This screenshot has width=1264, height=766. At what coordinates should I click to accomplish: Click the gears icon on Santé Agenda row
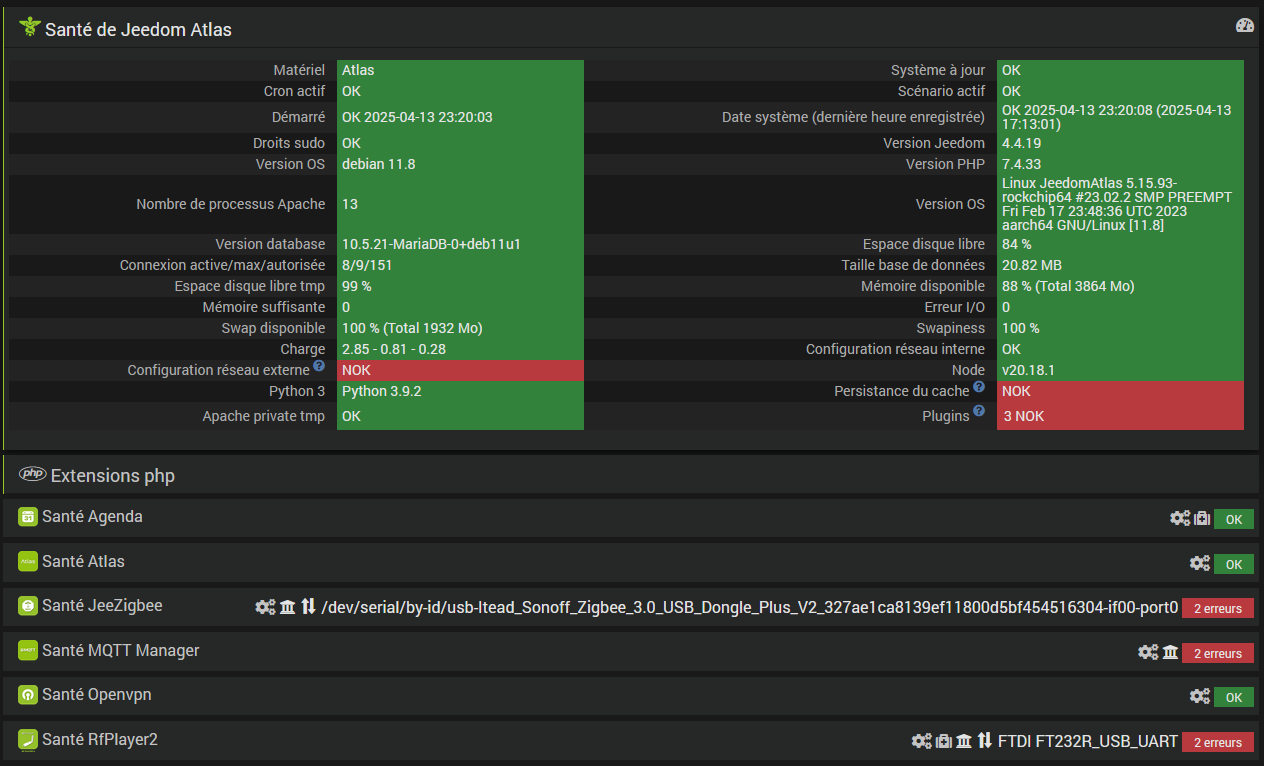tap(1180, 518)
